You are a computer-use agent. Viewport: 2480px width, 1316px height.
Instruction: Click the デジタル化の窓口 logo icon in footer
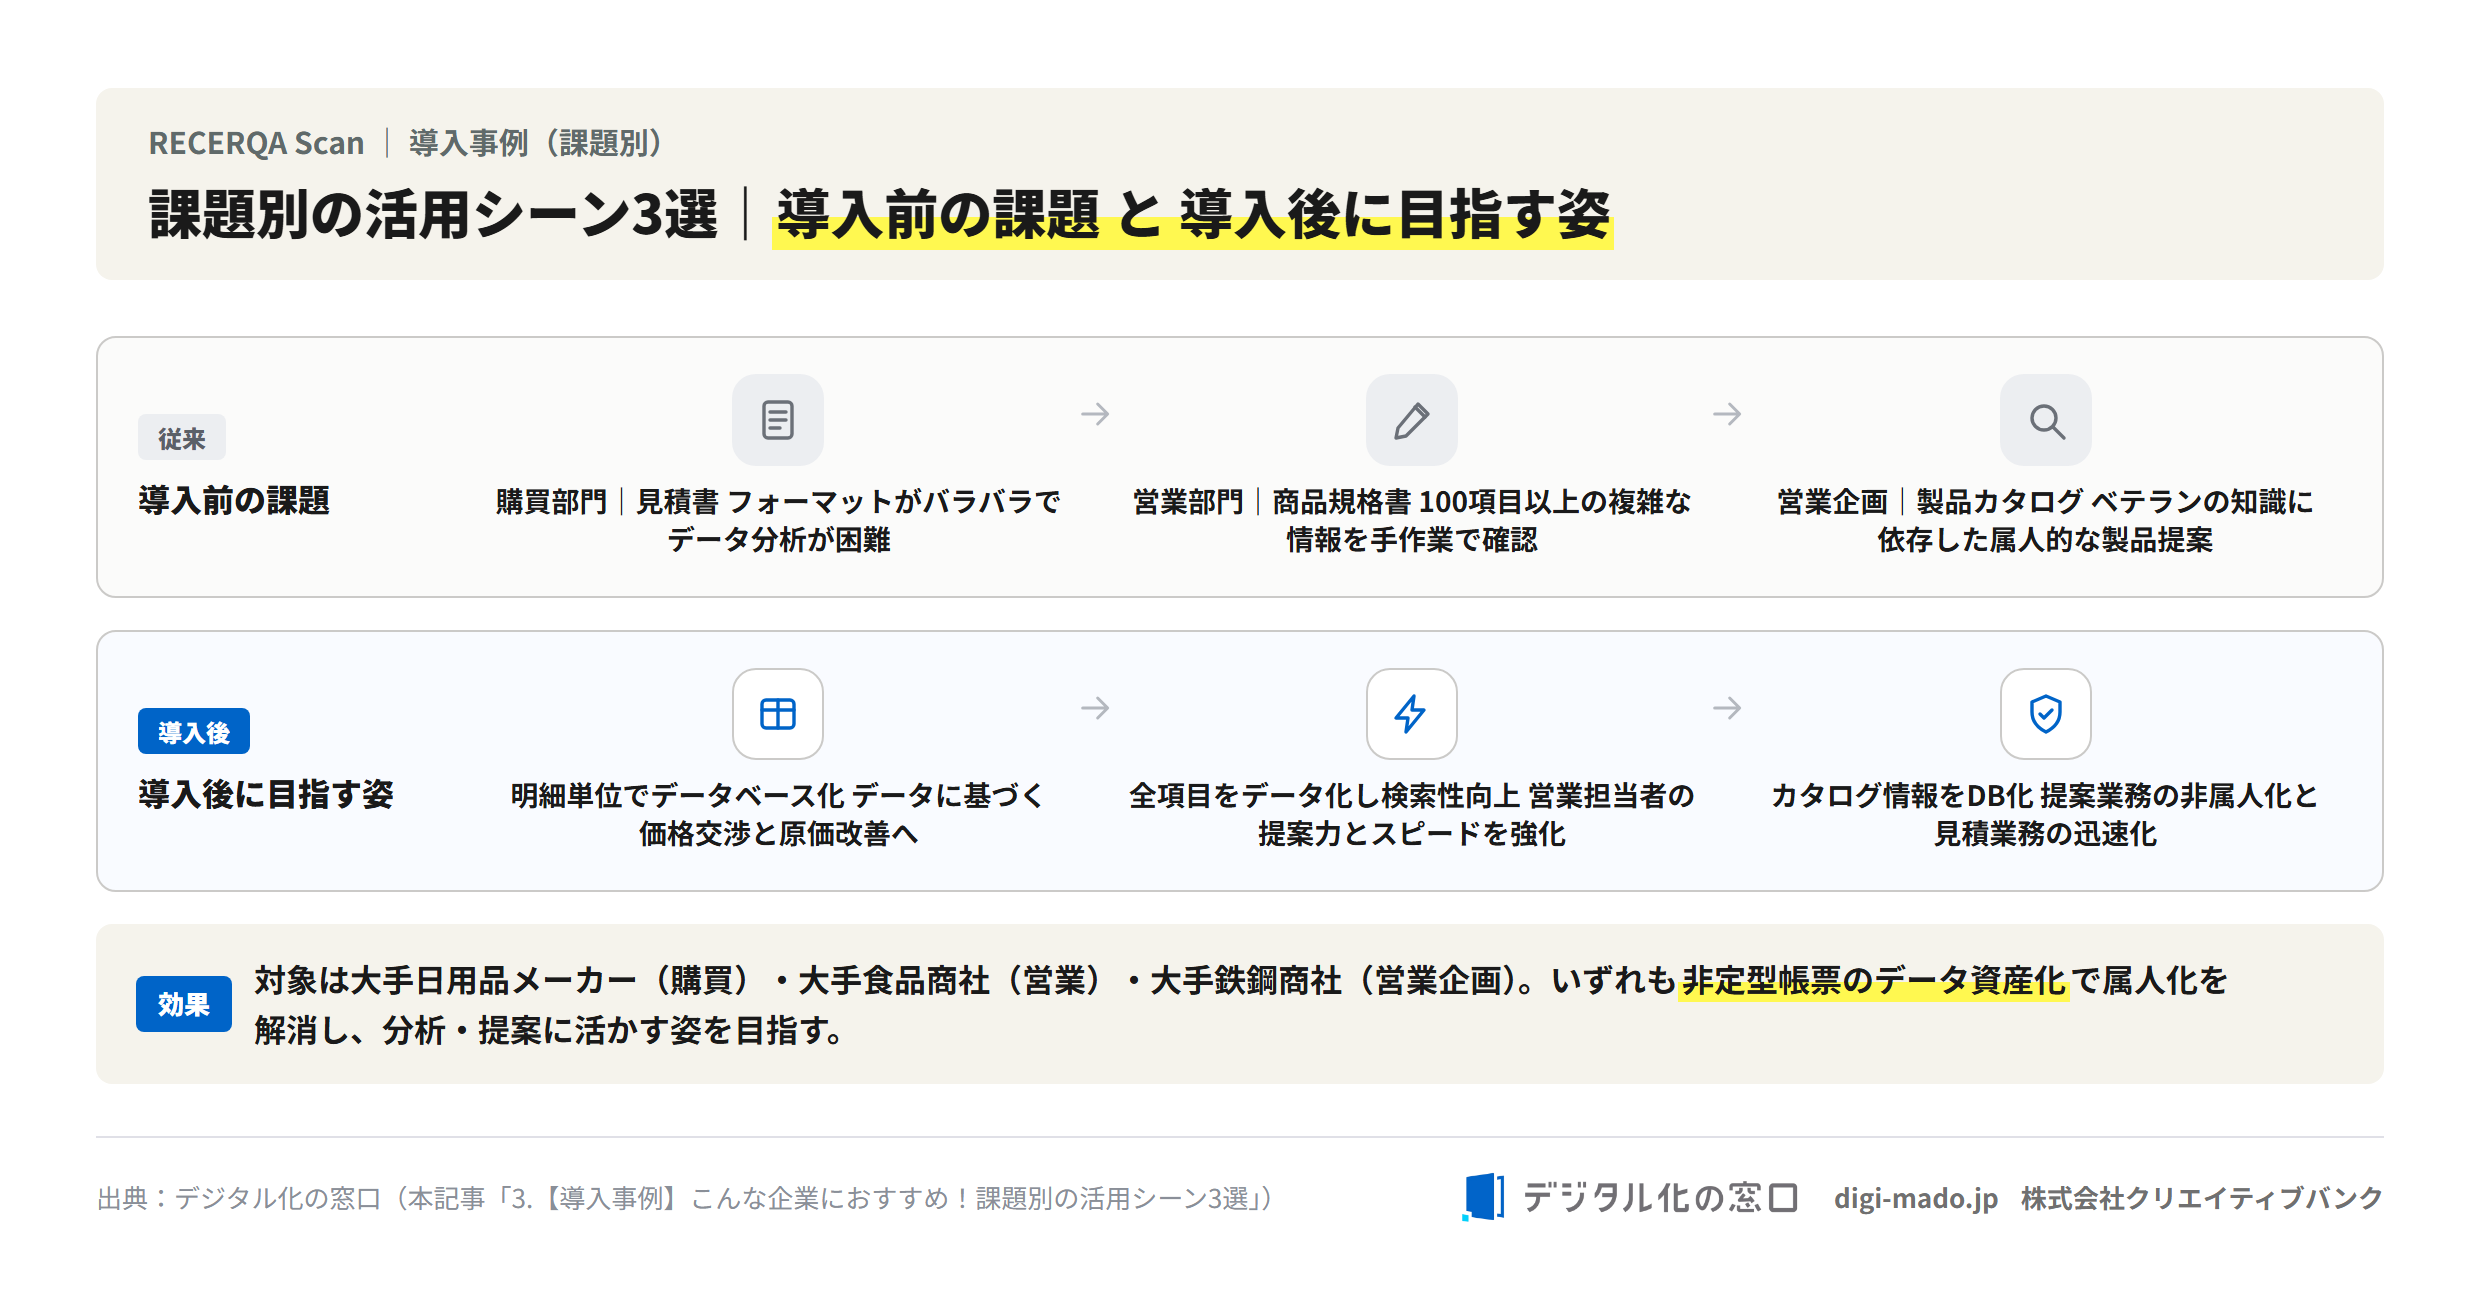[x=1483, y=1197]
